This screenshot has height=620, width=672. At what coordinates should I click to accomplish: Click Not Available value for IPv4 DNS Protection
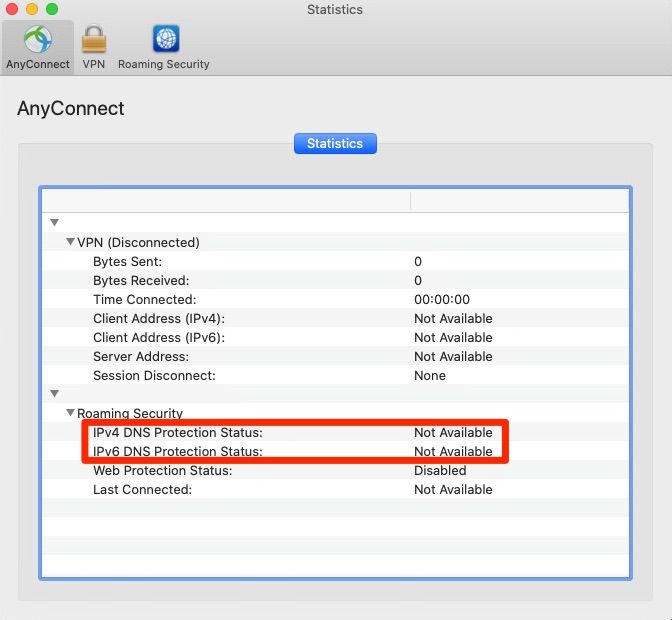453,432
